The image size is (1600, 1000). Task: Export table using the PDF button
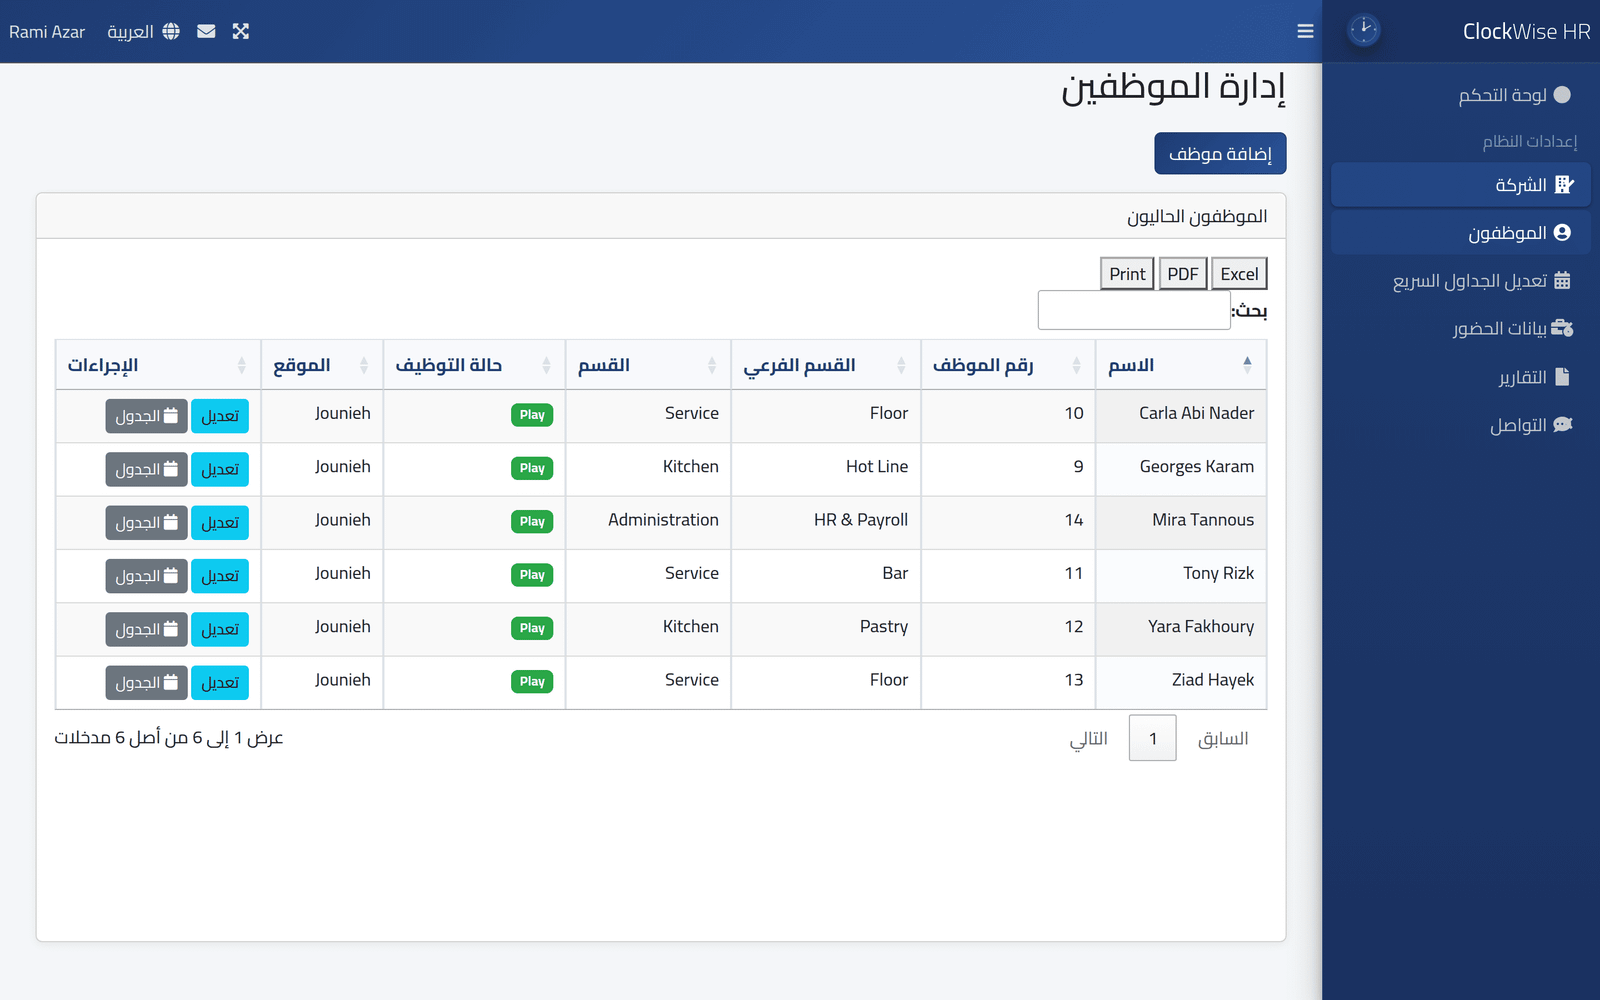coord(1183,274)
